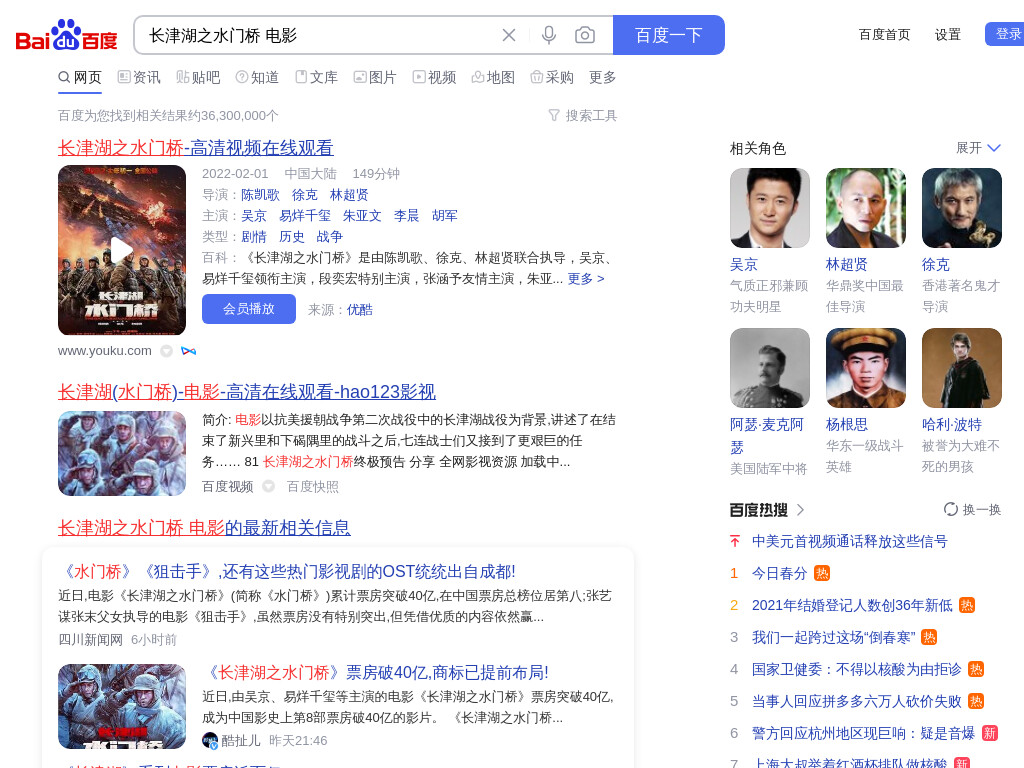Switch to the 图片 tab
This screenshot has height=768, width=1024.
pos(376,78)
